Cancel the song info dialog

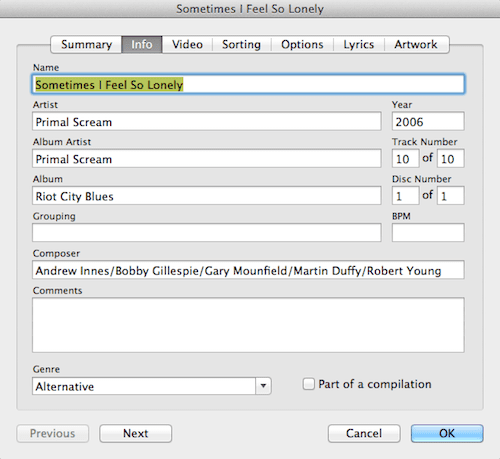pos(364,433)
